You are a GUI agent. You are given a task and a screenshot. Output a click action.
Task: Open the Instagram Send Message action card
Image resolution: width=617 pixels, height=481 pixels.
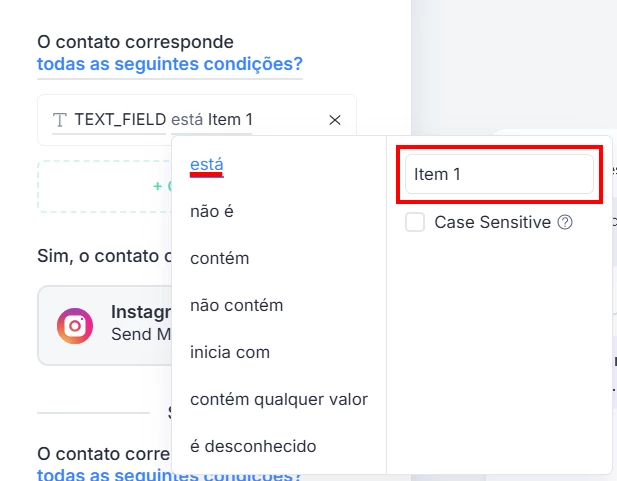(105, 326)
